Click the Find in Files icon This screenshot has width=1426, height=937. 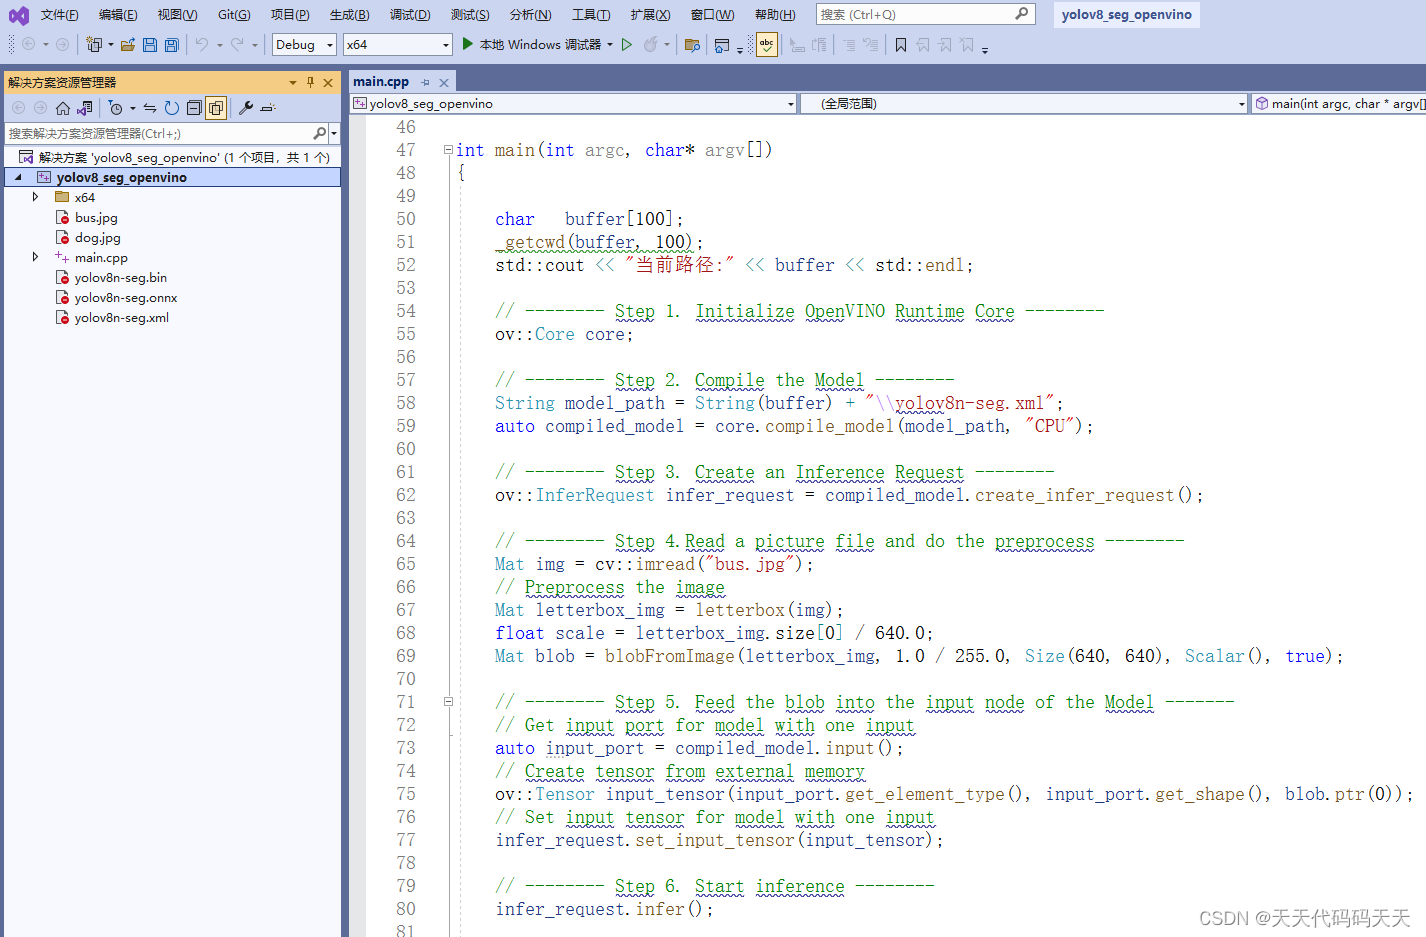point(692,44)
